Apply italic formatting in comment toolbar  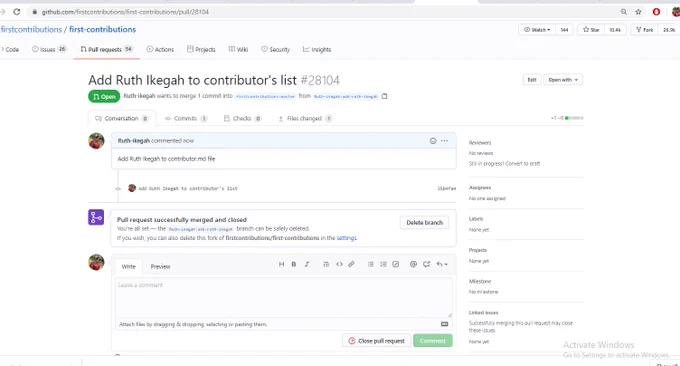click(x=307, y=264)
